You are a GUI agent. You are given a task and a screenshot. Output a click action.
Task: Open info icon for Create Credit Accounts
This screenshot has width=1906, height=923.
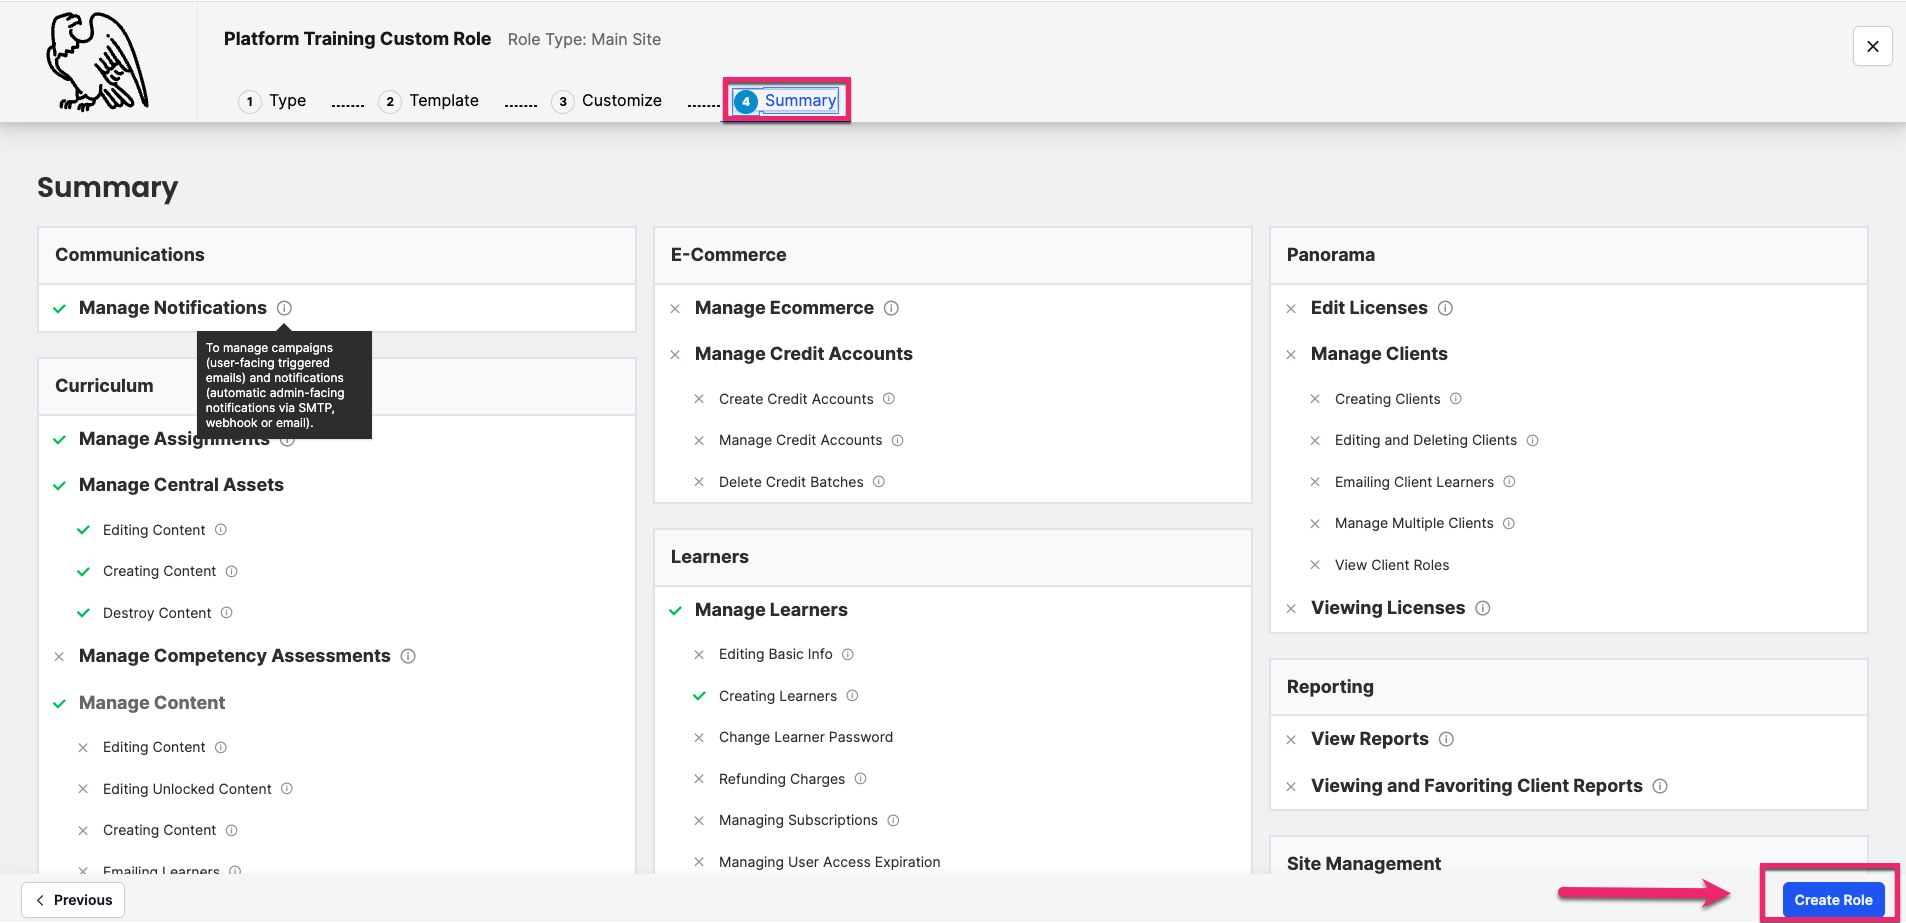[x=888, y=398]
